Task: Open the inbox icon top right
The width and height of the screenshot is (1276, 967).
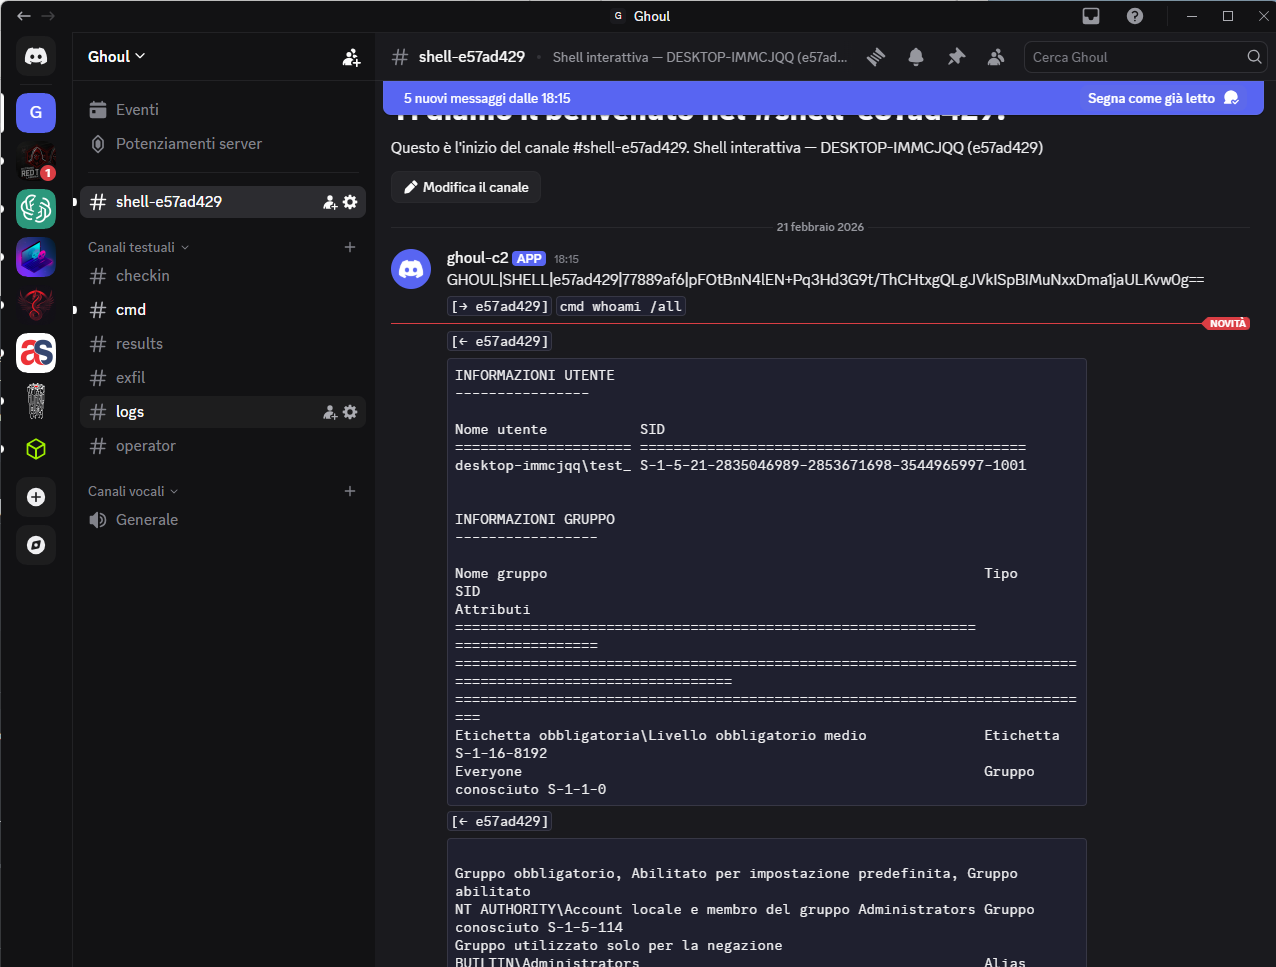Action: point(1090,16)
